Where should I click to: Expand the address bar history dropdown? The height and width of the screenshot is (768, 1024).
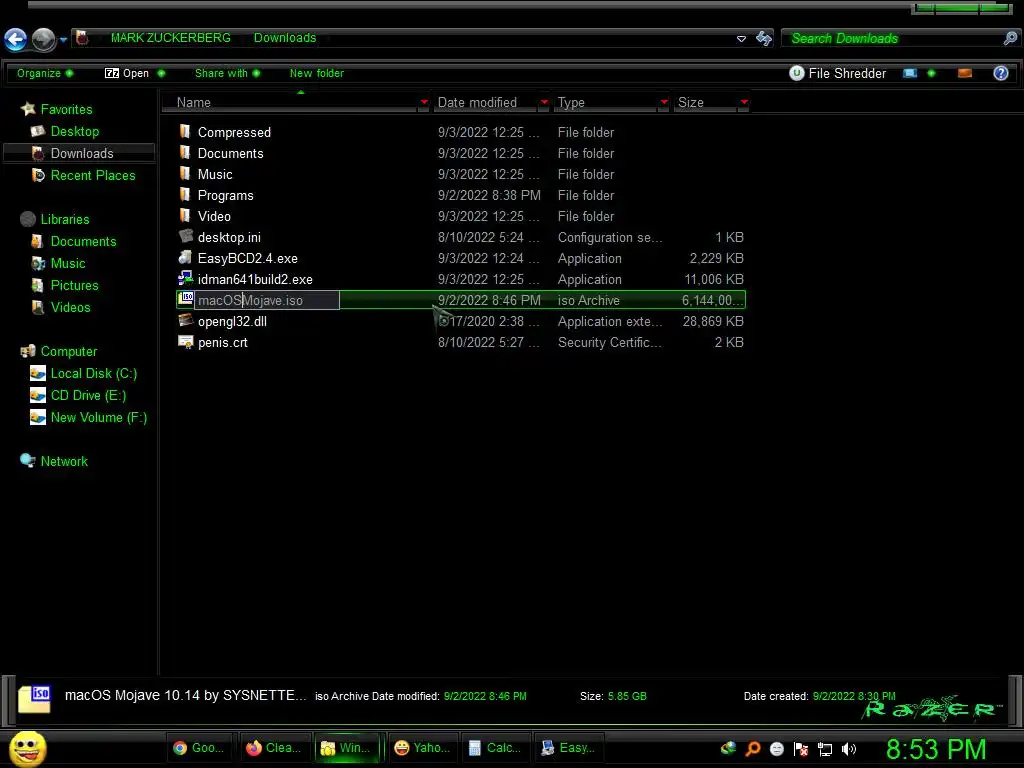741,39
